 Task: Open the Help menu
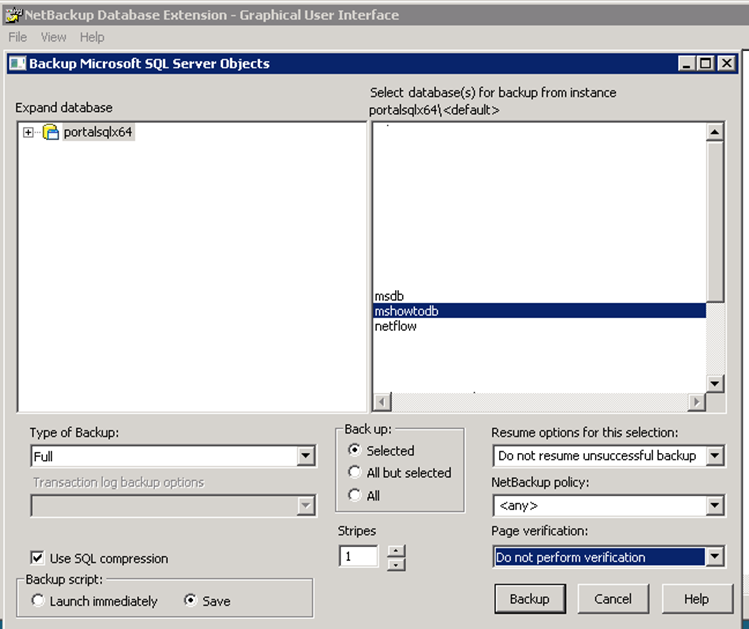coord(92,37)
